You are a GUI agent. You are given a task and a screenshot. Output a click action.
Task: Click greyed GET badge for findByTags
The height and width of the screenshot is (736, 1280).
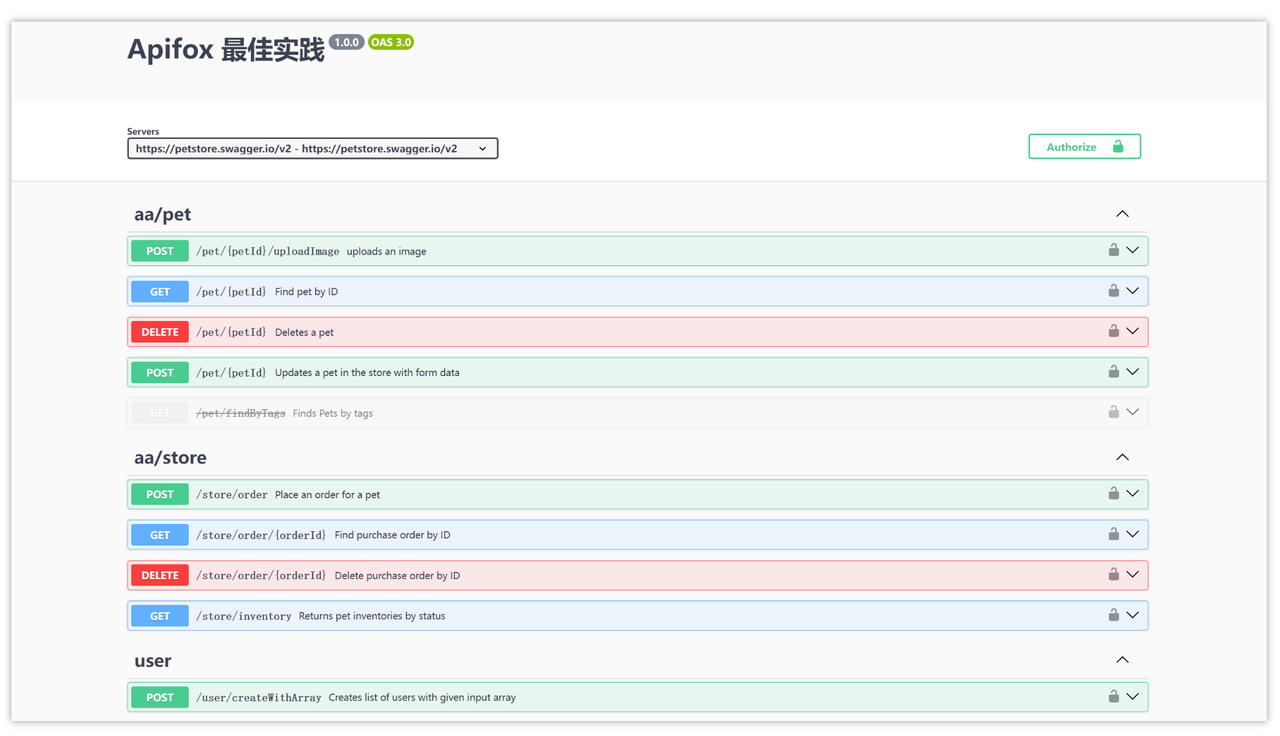[x=160, y=413]
